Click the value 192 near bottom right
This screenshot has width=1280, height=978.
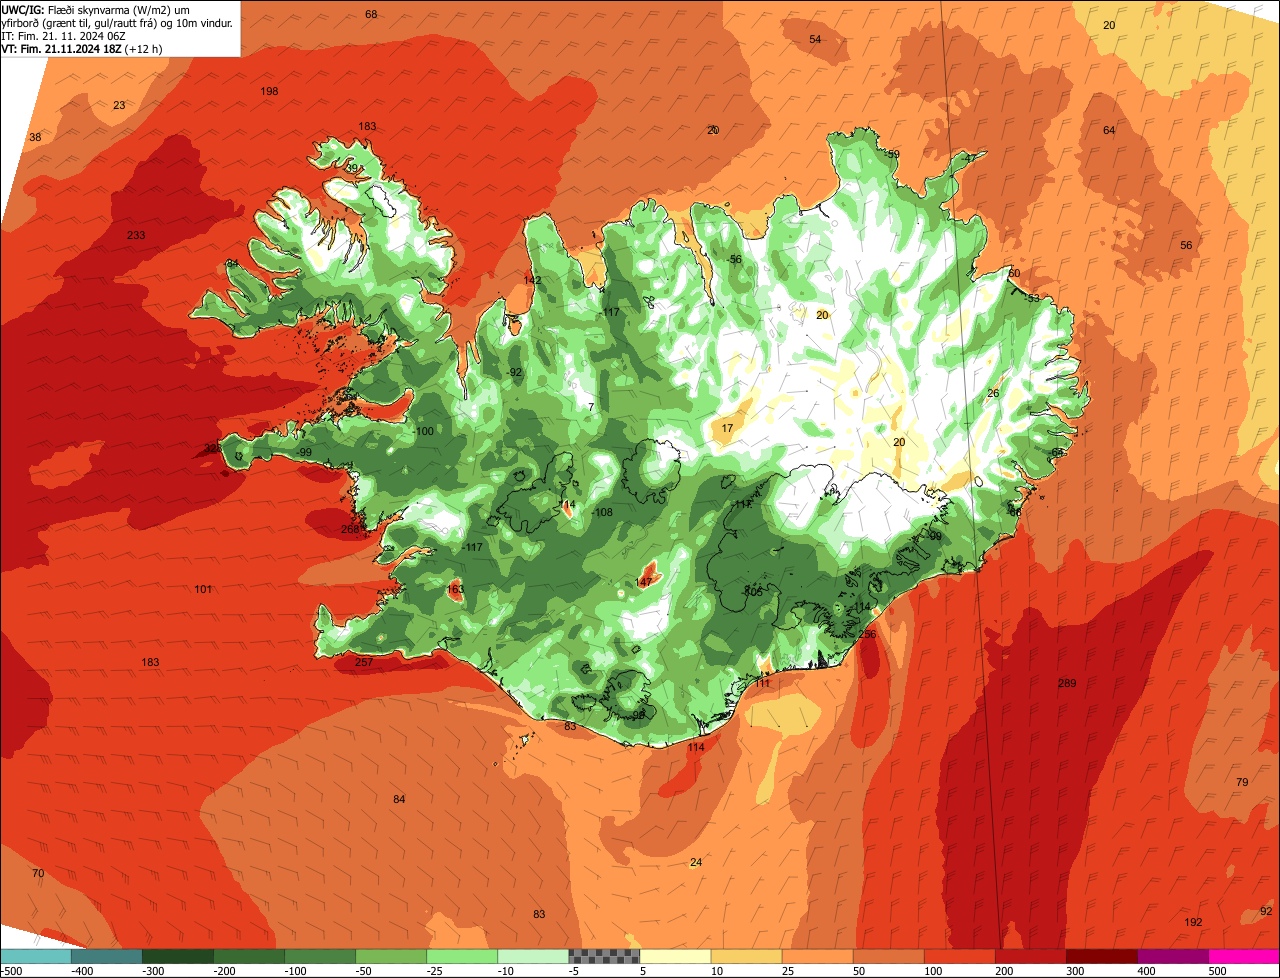[1193, 922]
